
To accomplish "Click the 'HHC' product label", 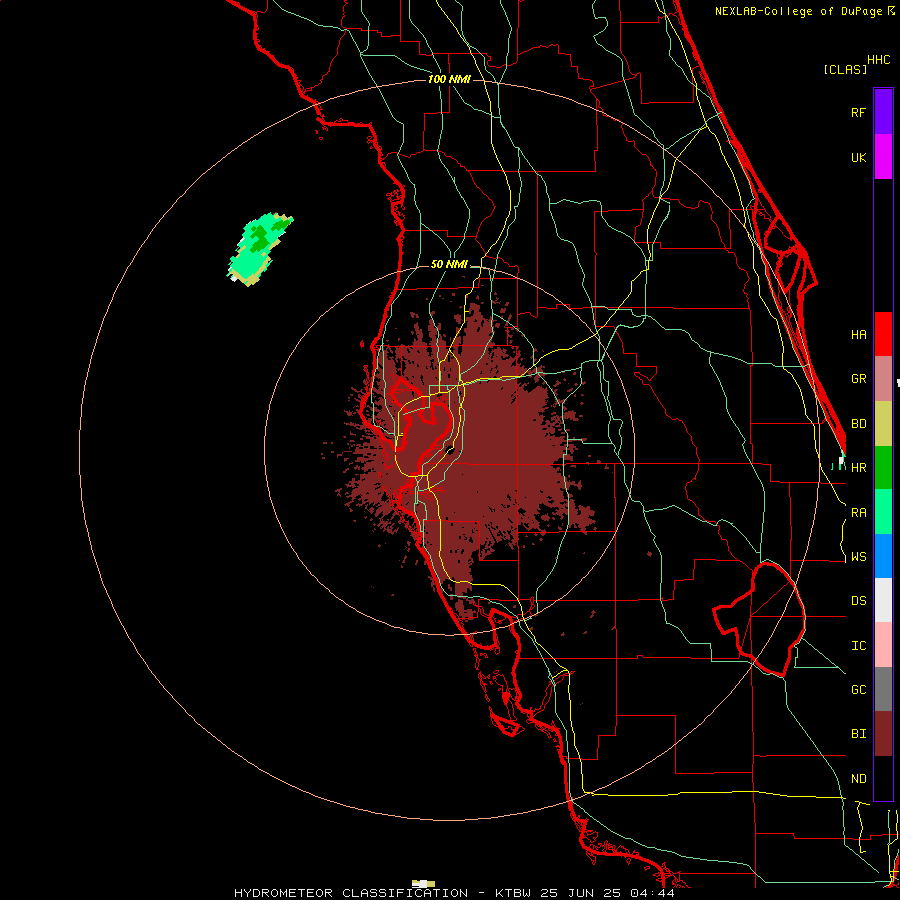I will tap(878, 60).
